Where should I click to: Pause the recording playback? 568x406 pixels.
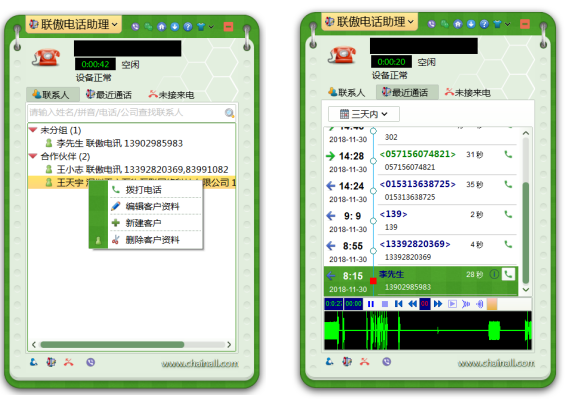pos(371,304)
